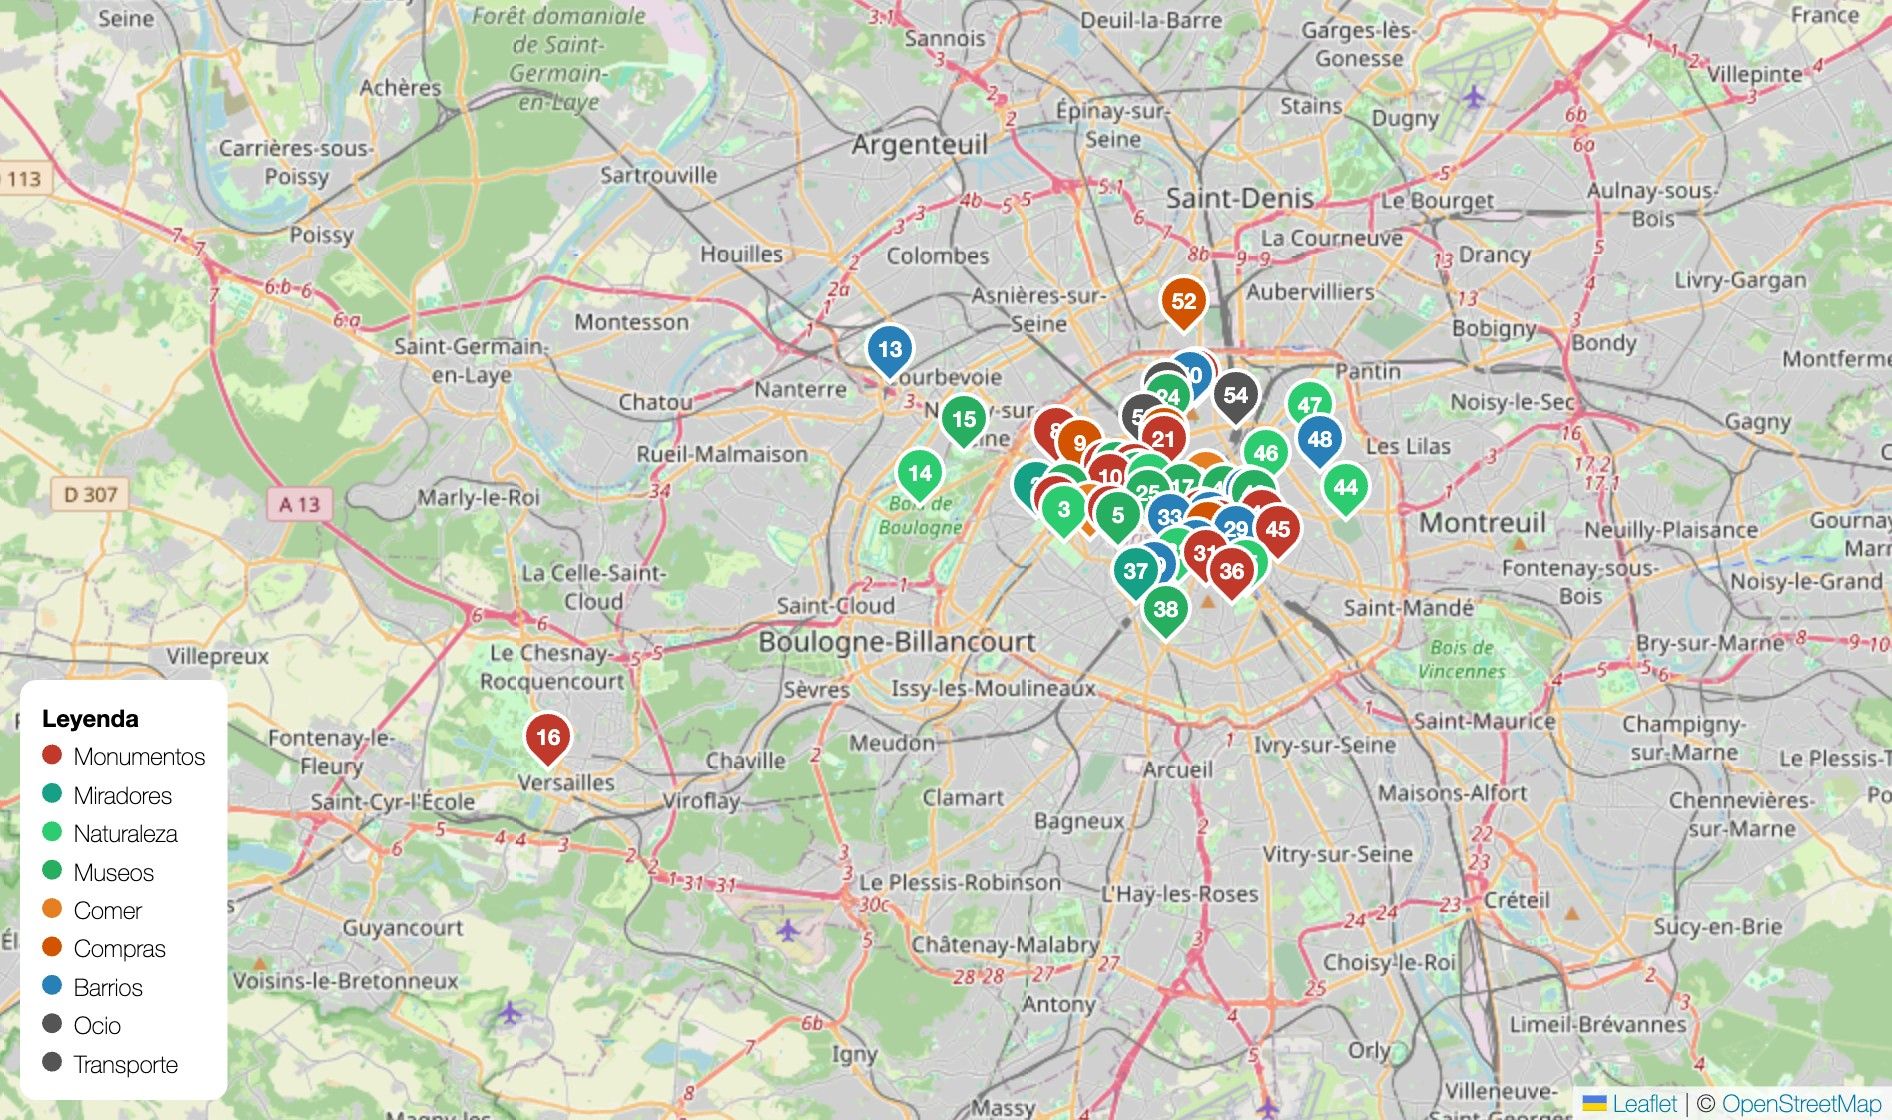1892x1120 pixels.
Task: Open the dark gray marker 54
Action: coord(1235,397)
